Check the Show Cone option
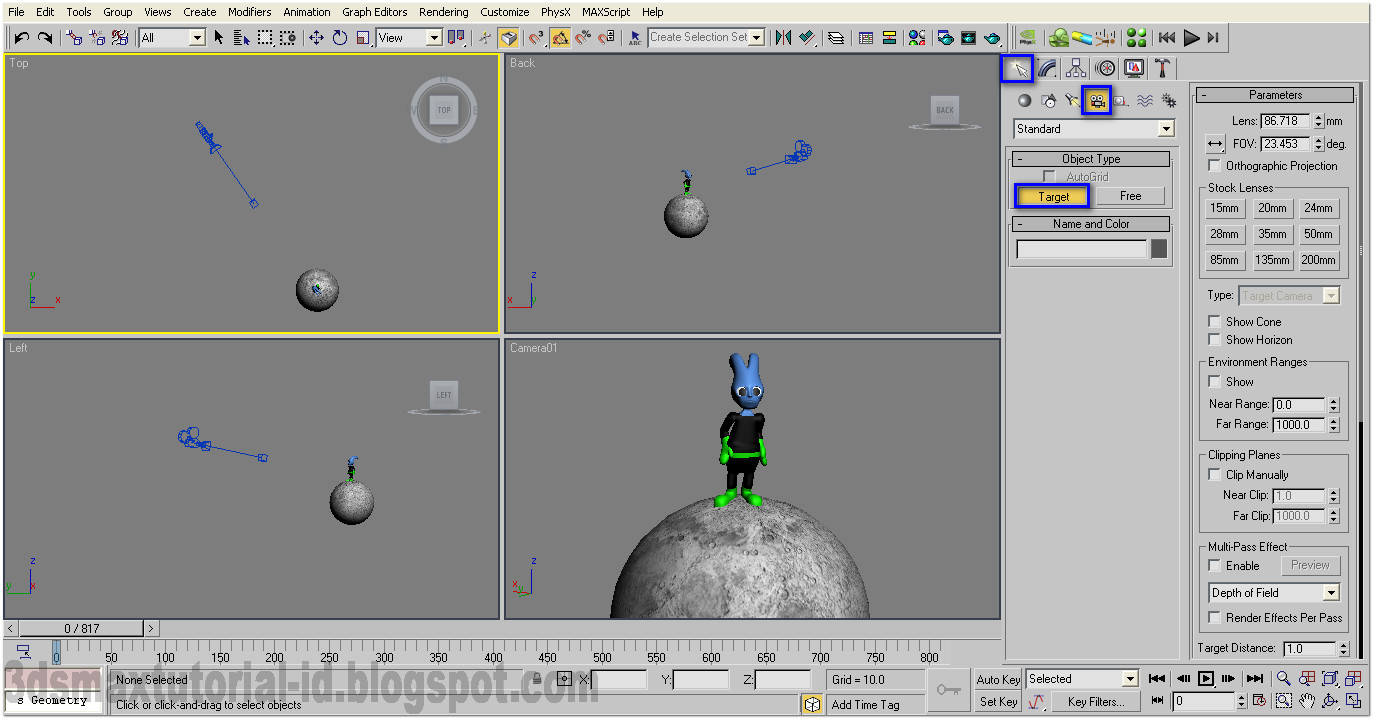 1217,321
